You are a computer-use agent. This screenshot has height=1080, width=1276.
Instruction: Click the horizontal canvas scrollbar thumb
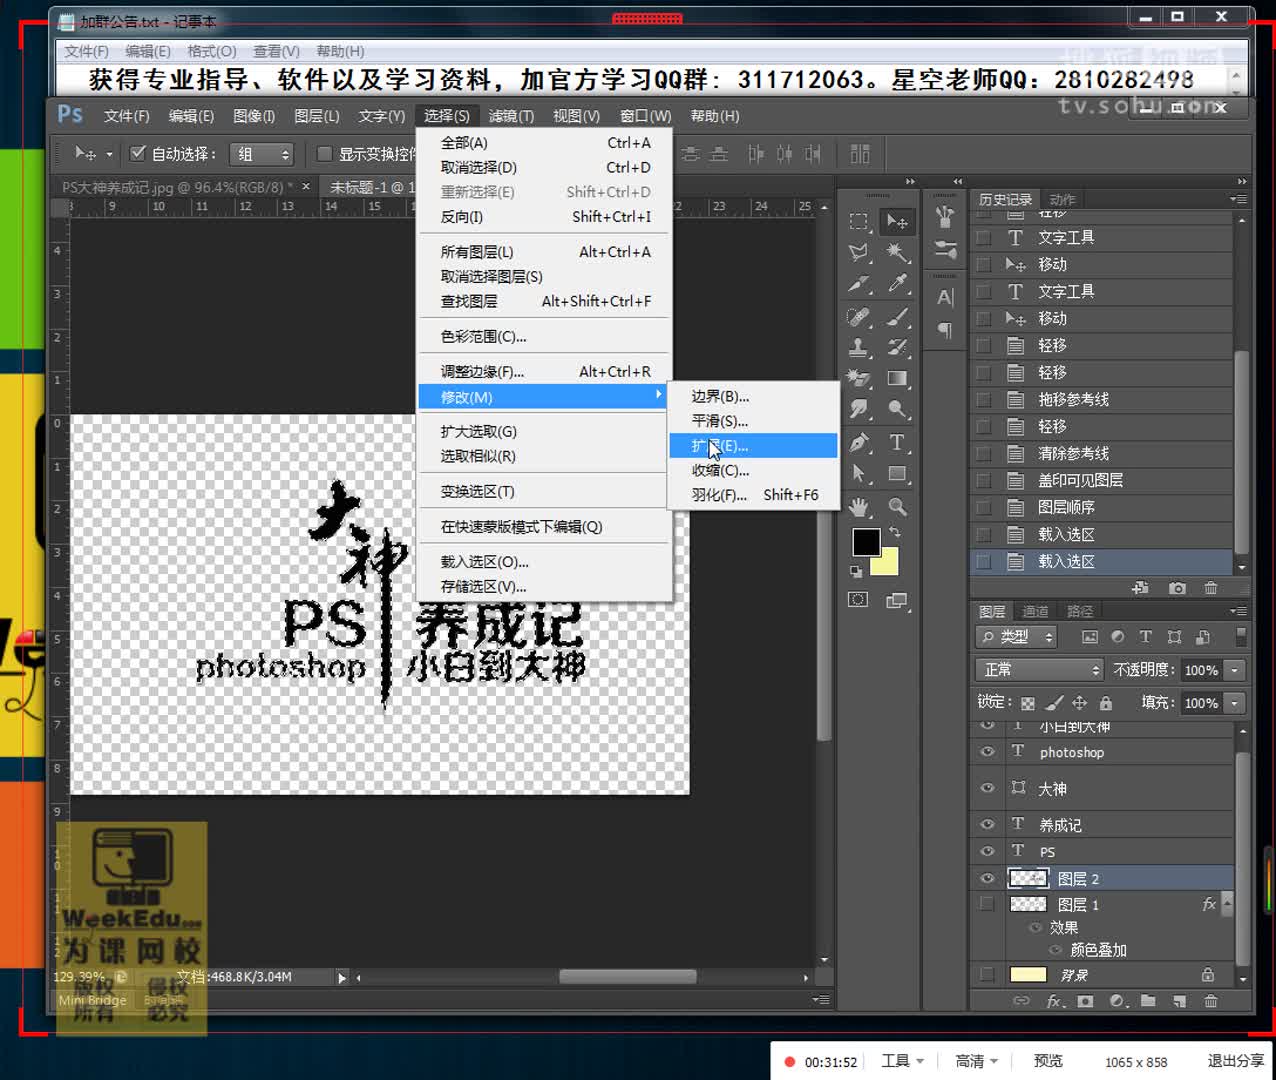pyautogui.click(x=627, y=976)
